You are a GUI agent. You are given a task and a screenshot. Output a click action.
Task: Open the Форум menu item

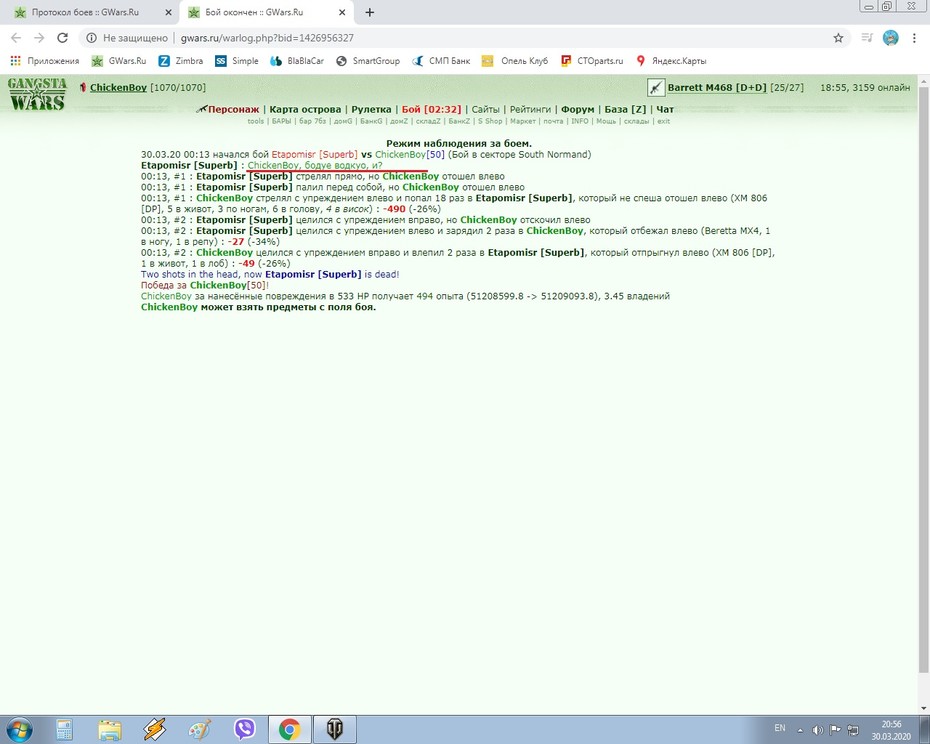click(577, 109)
